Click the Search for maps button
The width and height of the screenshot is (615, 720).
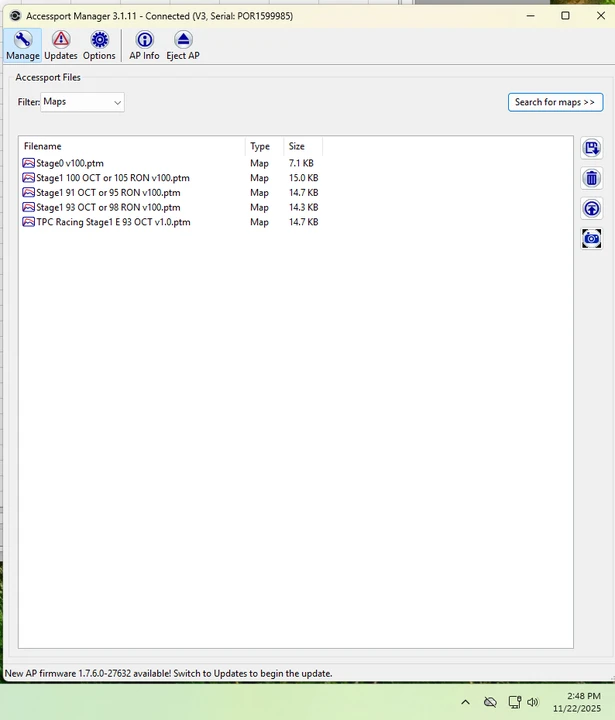click(x=555, y=102)
